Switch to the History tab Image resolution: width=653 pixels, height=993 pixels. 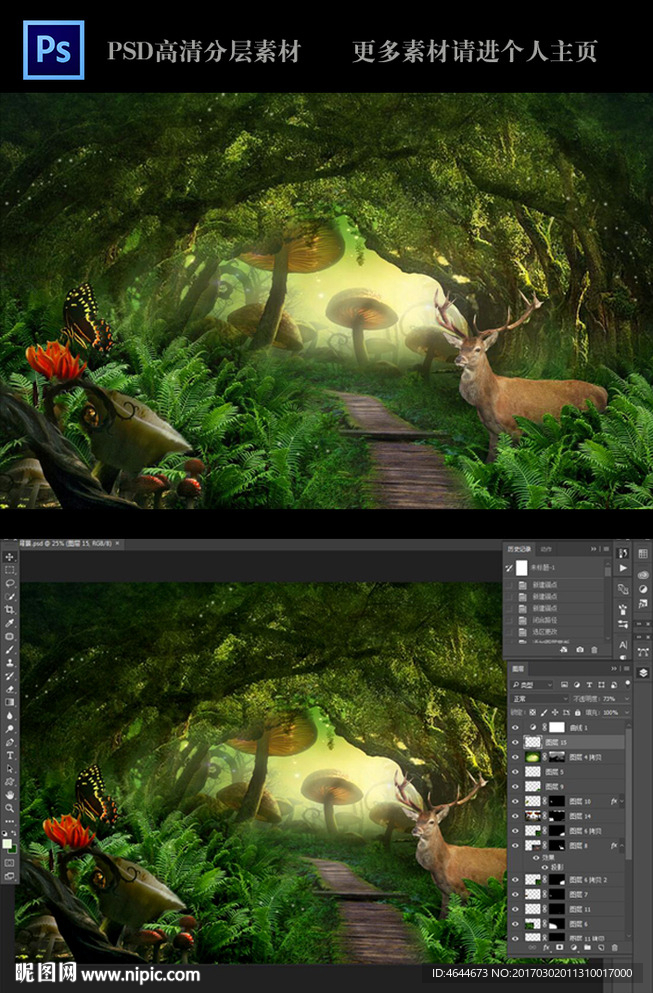click(x=519, y=549)
